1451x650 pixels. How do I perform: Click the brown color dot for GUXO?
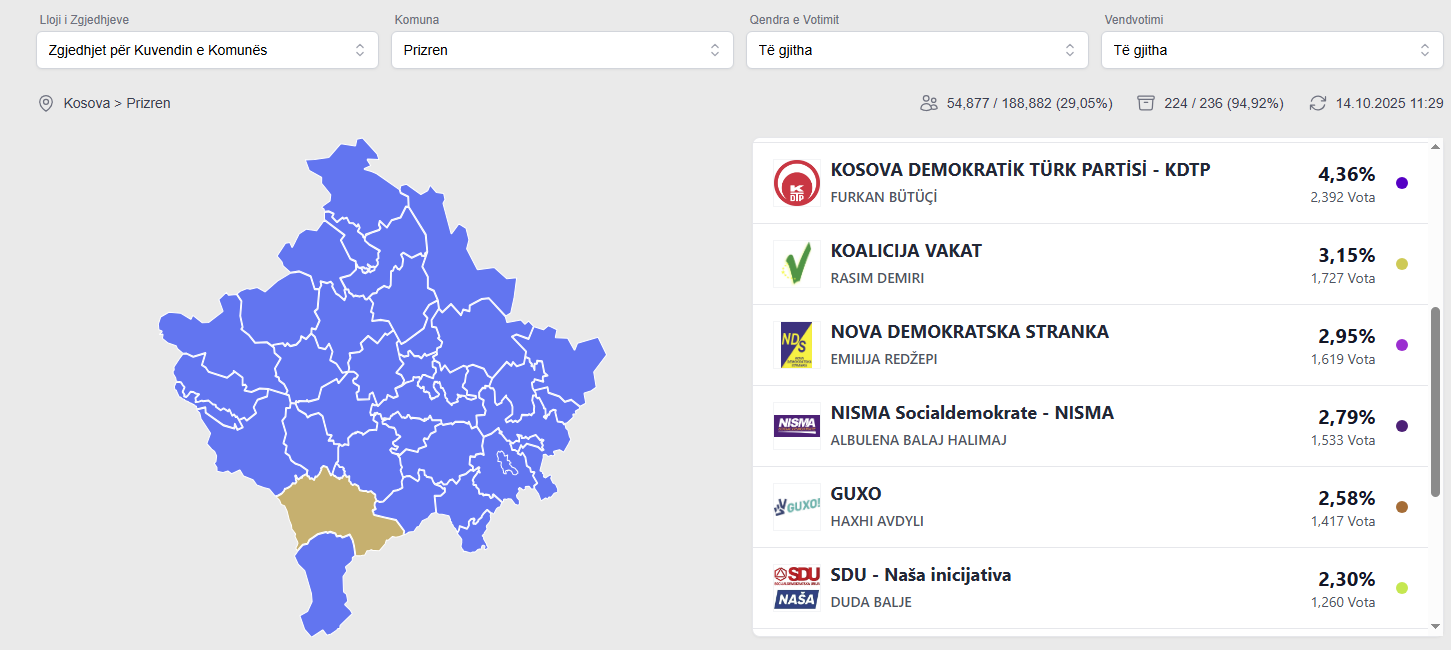click(x=1402, y=507)
